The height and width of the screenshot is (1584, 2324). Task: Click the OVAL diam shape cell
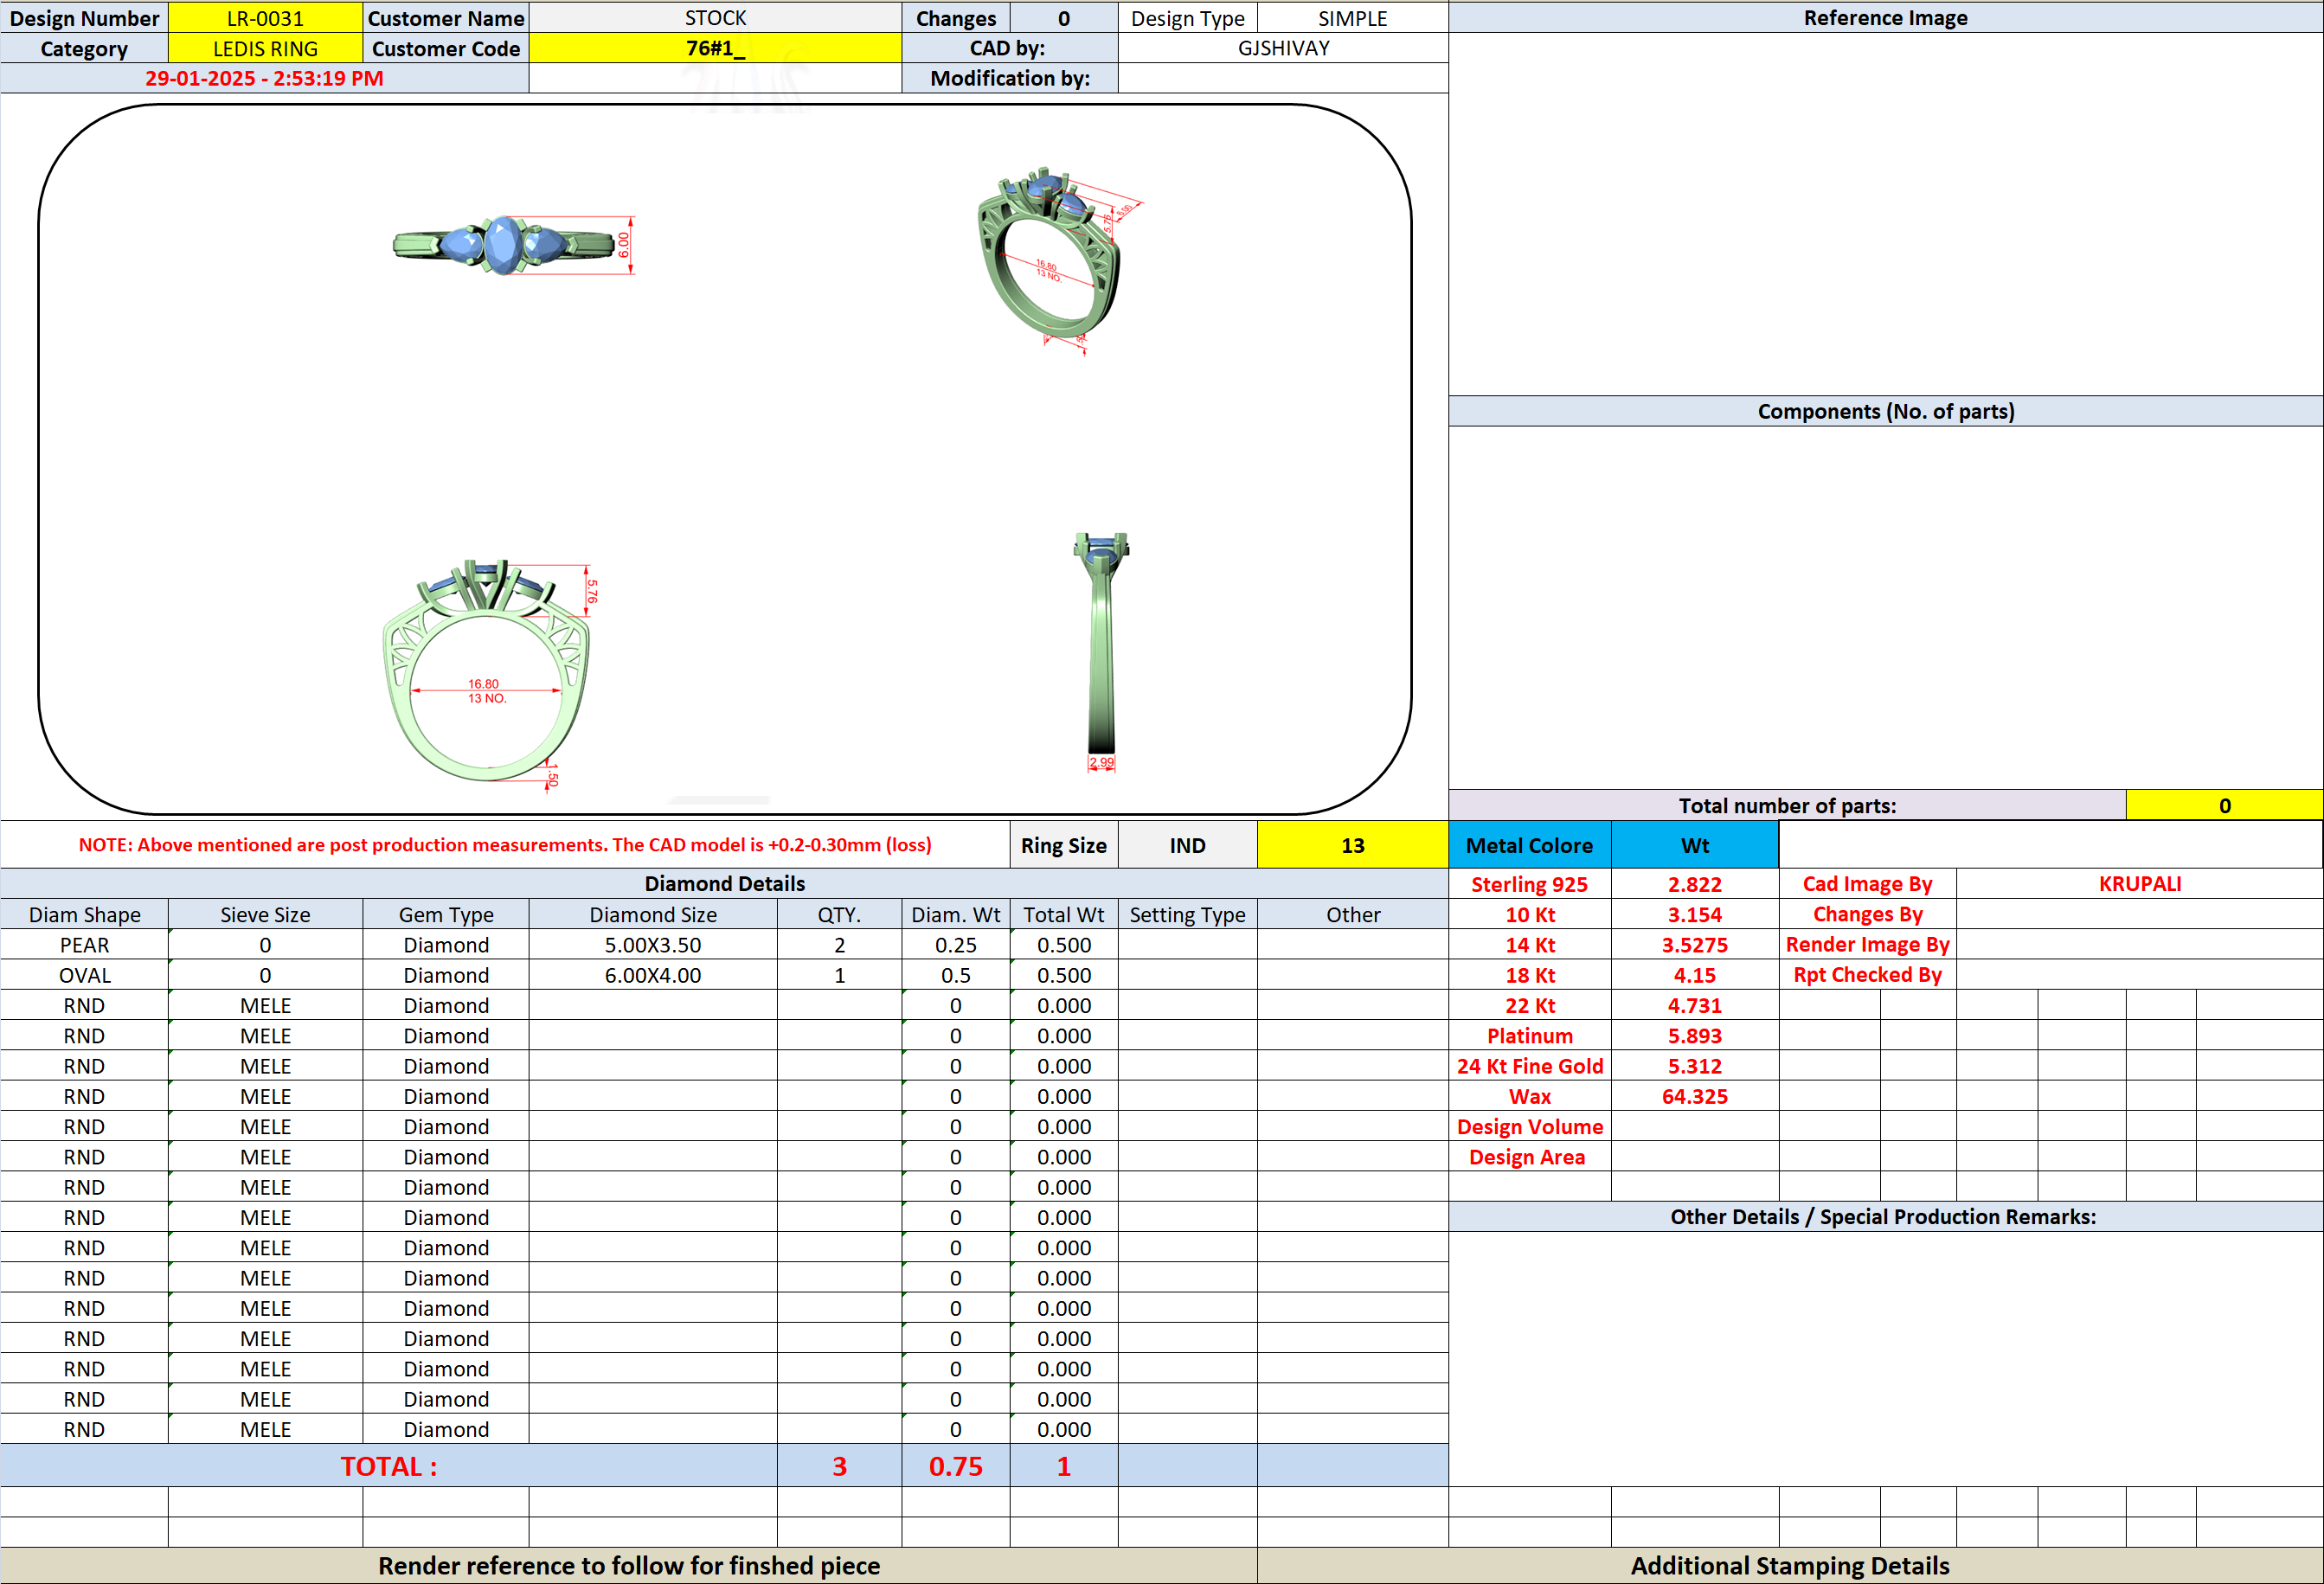pyautogui.click(x=84, y=975)
